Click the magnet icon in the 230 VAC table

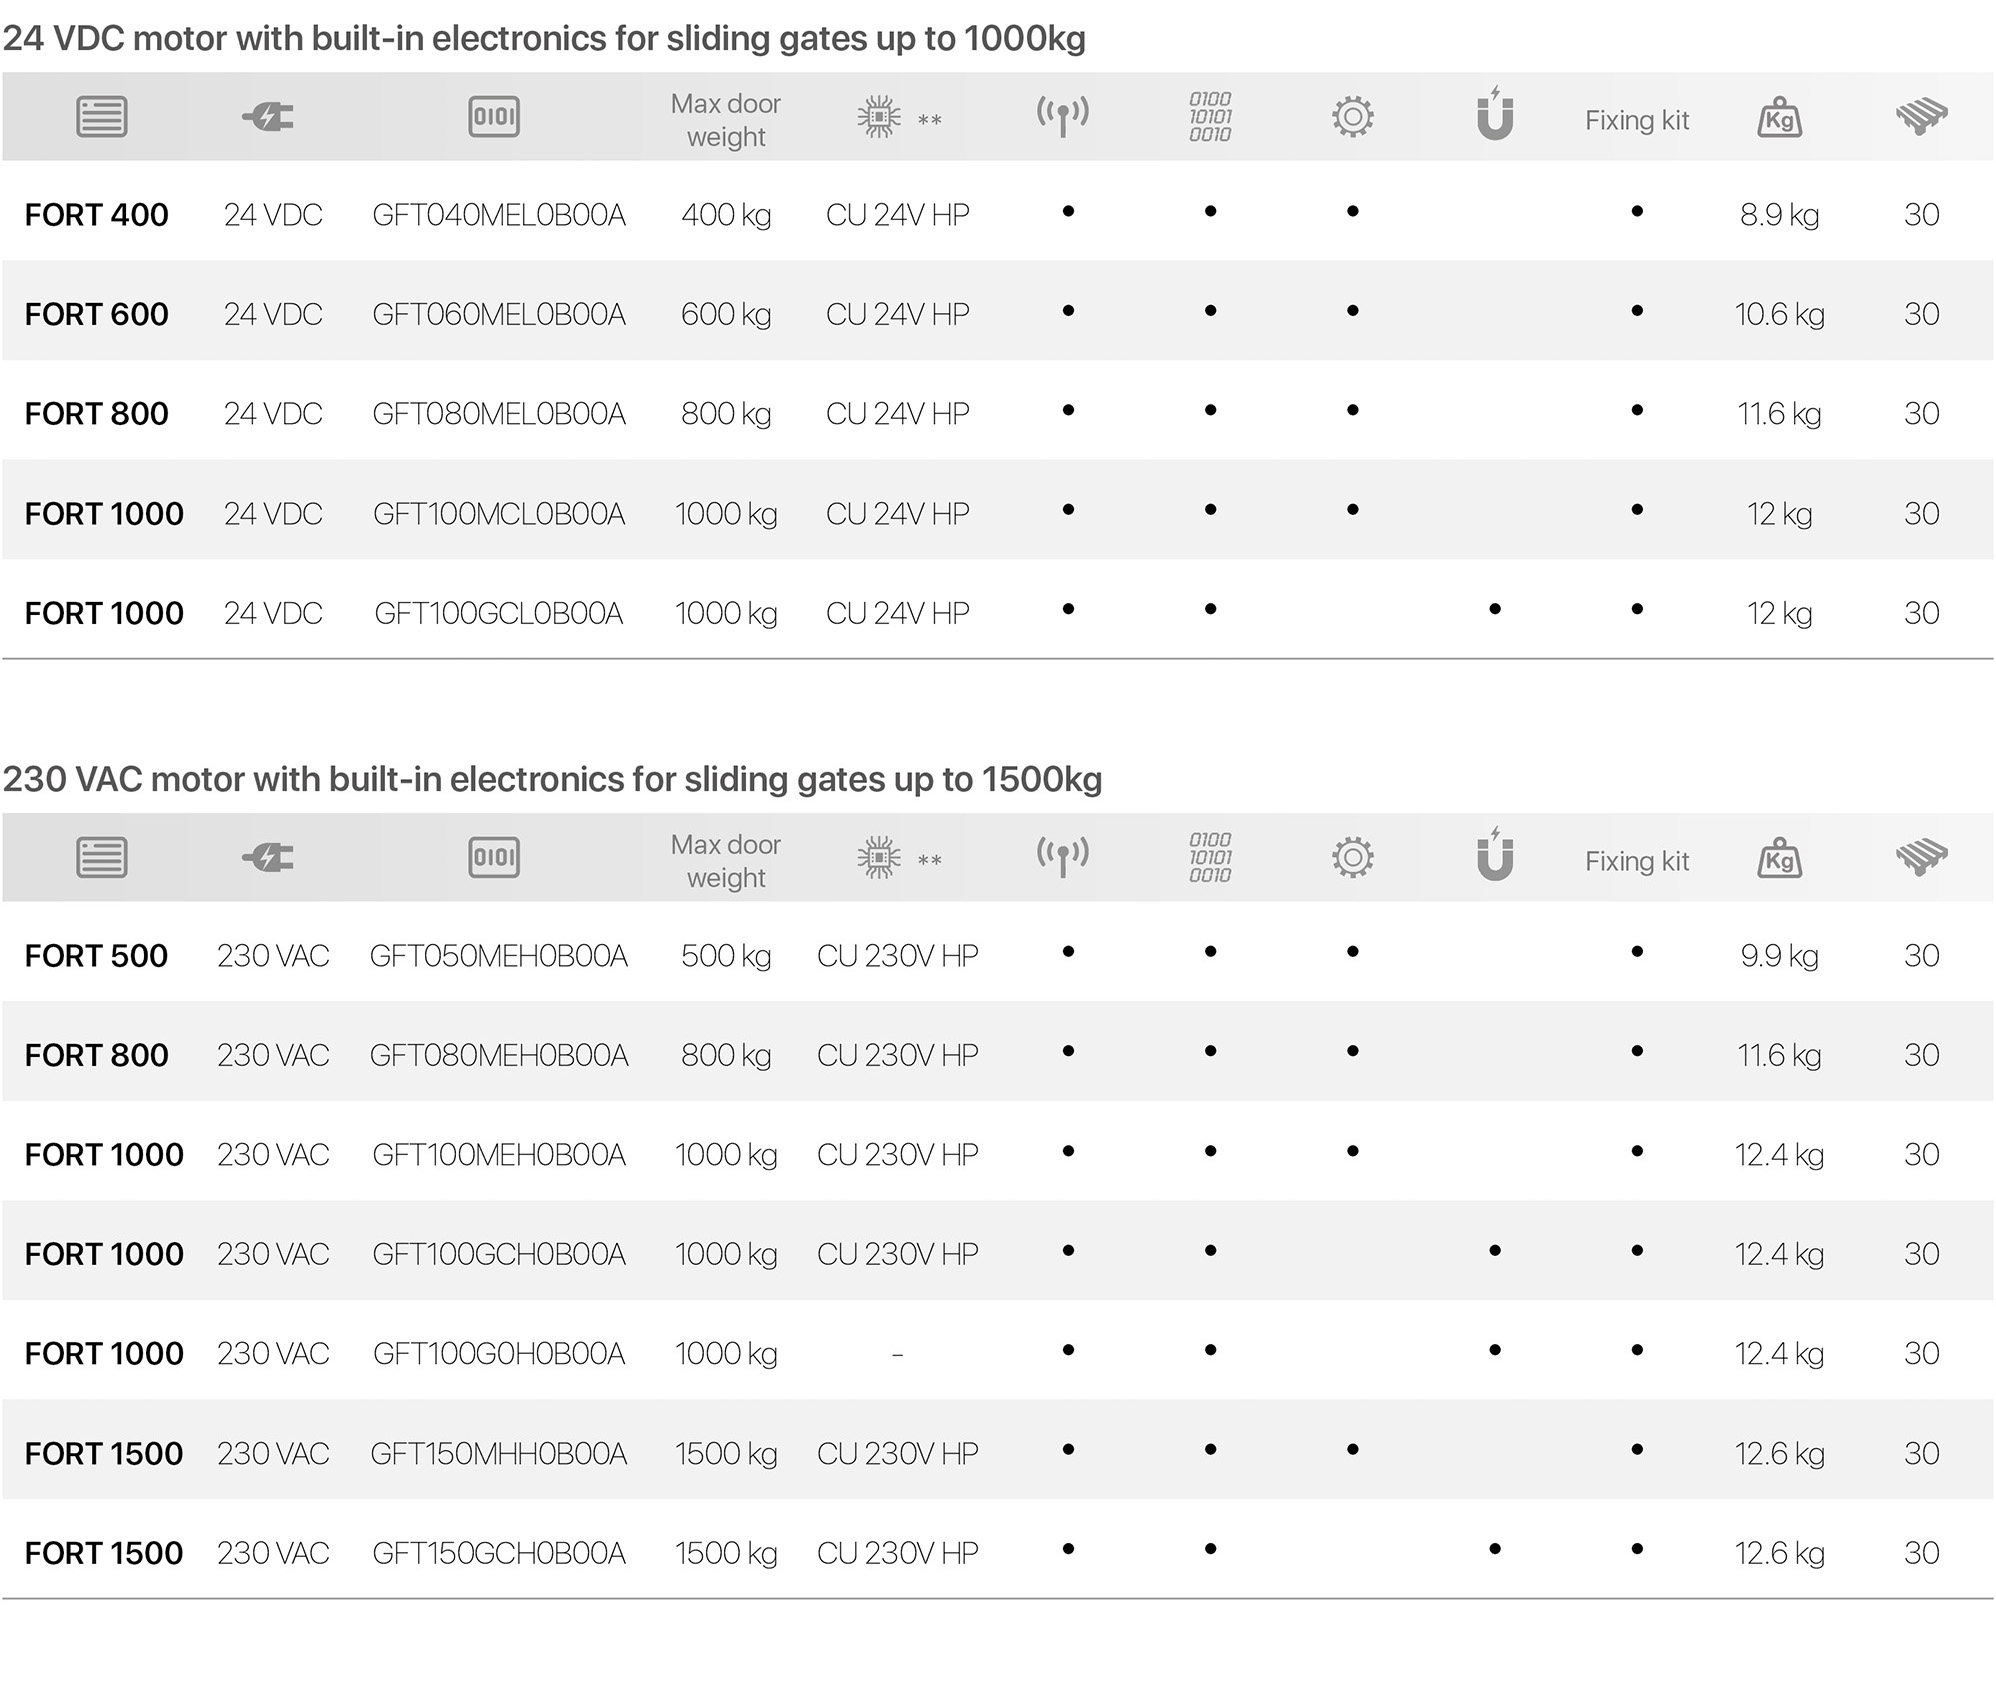pyautogui.click(x=1495, y=855)
